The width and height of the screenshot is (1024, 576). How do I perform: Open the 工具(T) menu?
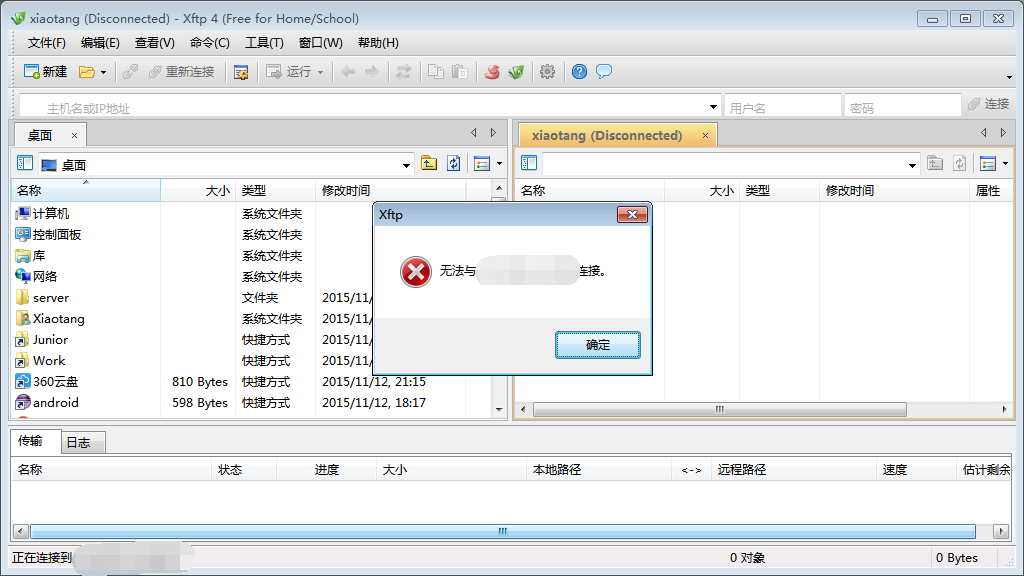tap(264, 43)
